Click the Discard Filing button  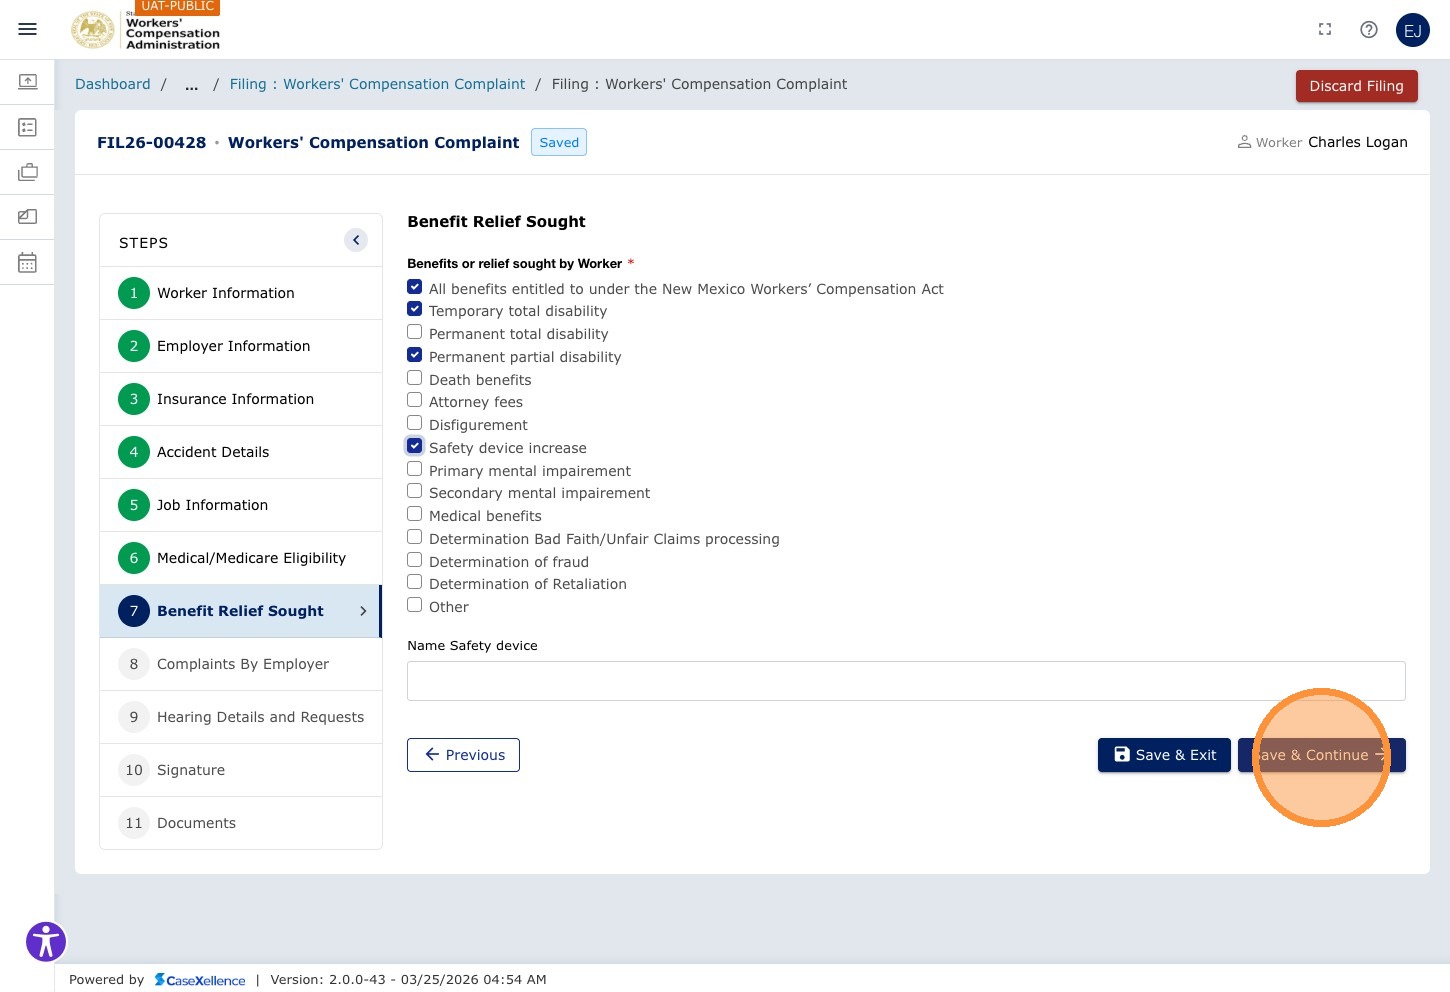pos(1357,86)
